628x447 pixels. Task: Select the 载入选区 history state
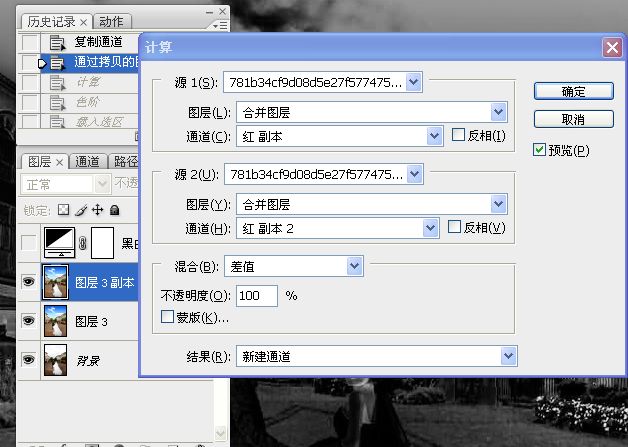(x=99, y=121)
